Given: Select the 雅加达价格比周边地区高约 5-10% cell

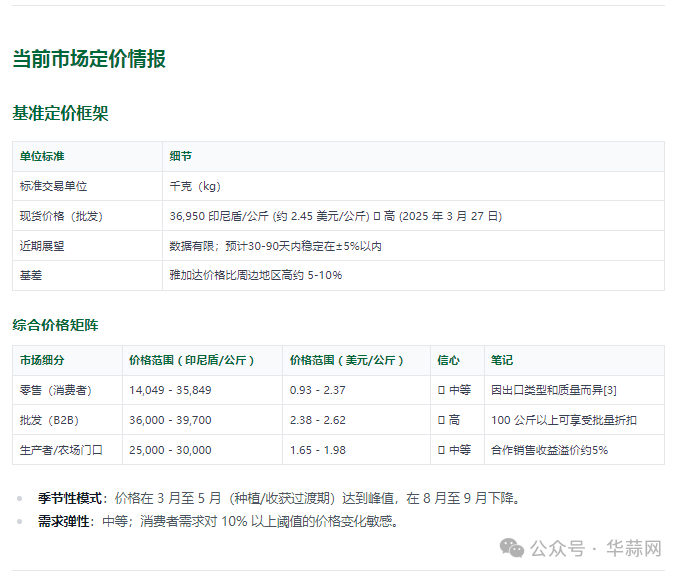Looking at the screenshot, I should [256, 275].
